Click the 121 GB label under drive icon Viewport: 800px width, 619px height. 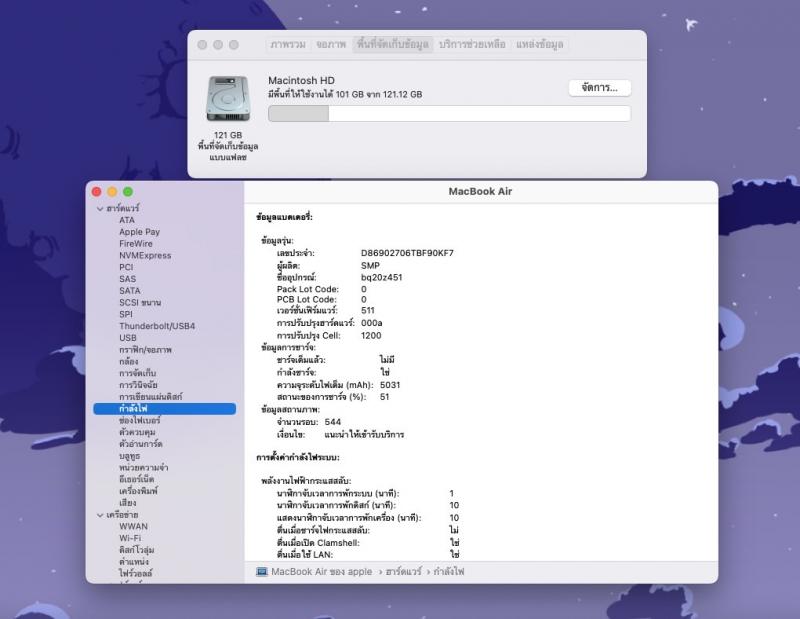click(x=228, y=135)
